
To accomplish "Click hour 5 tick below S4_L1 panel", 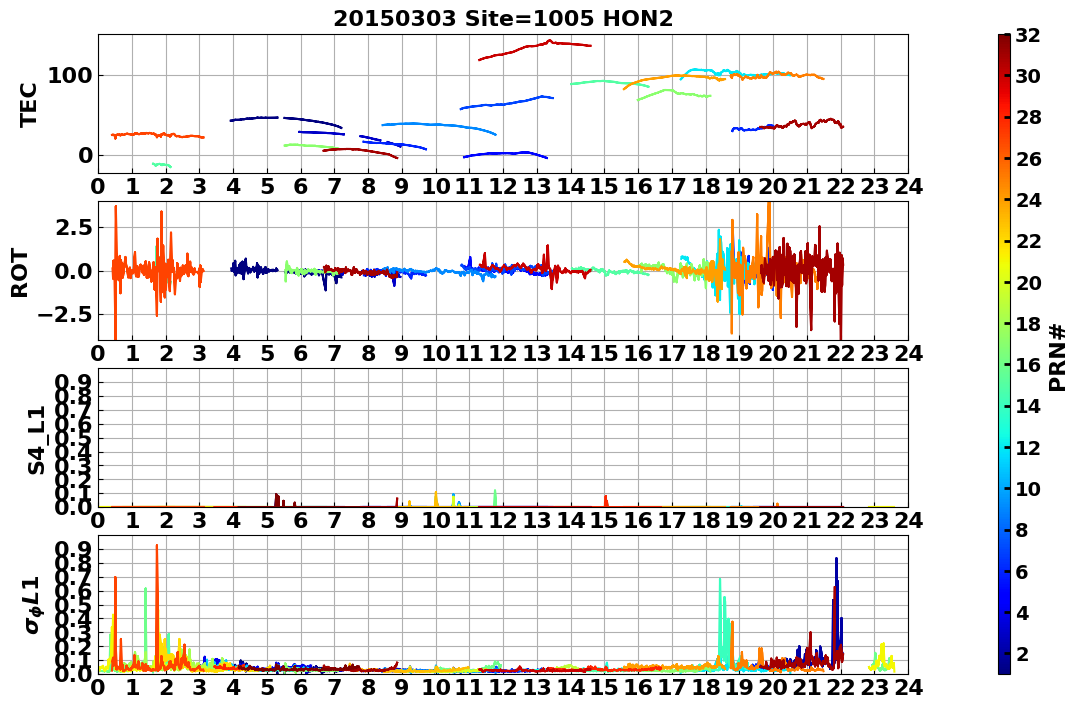I will click(x=267, y=520).
